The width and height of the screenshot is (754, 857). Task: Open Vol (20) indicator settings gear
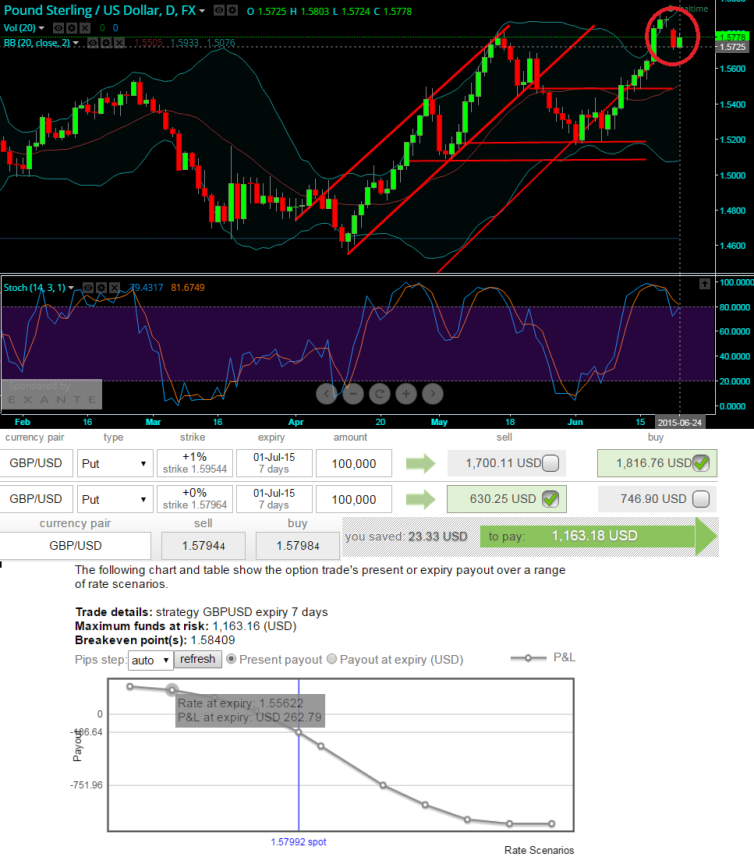pyautogui.click(x=72, y=27)
